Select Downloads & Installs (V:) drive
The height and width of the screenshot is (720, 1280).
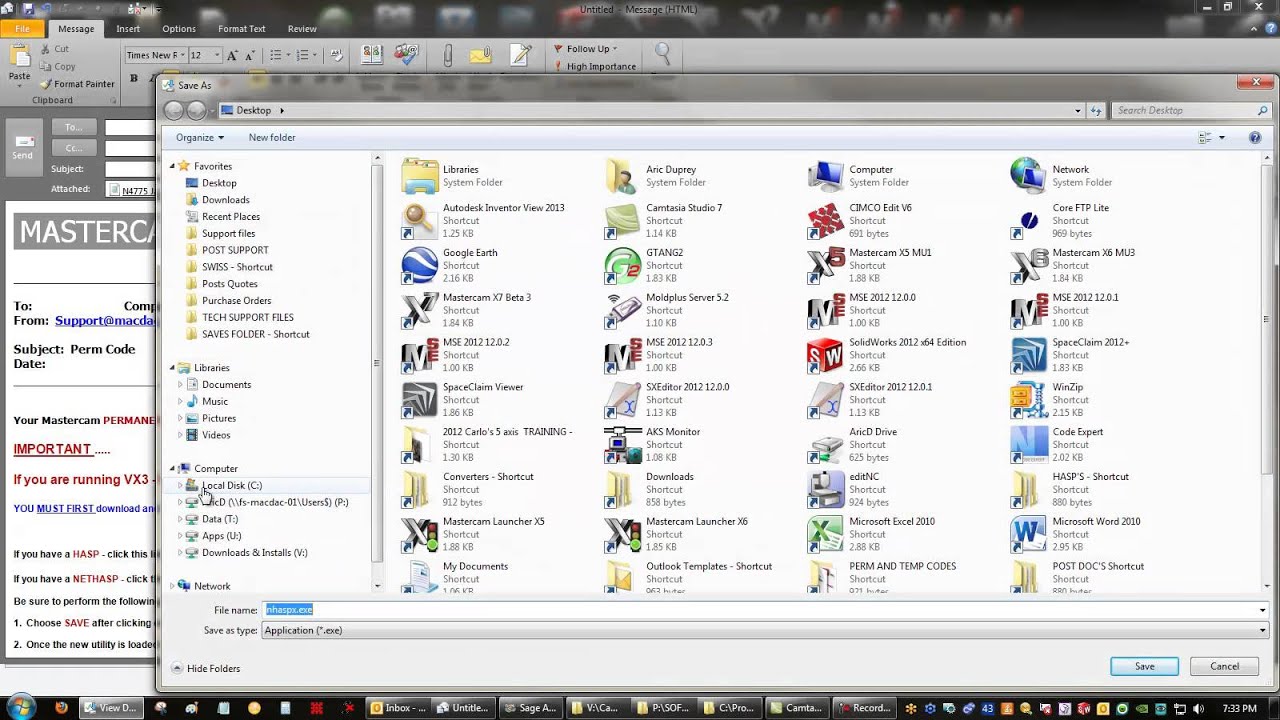255,552
